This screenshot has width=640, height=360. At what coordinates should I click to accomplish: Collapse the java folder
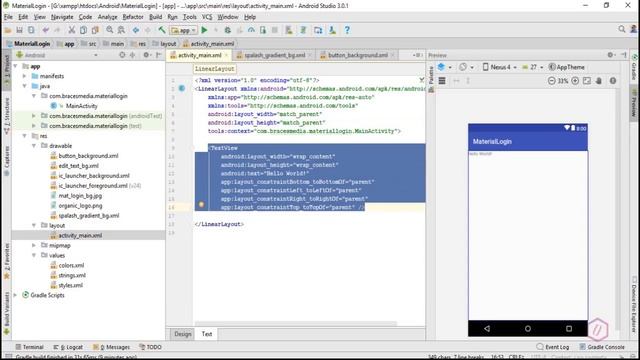coord(24,86)
